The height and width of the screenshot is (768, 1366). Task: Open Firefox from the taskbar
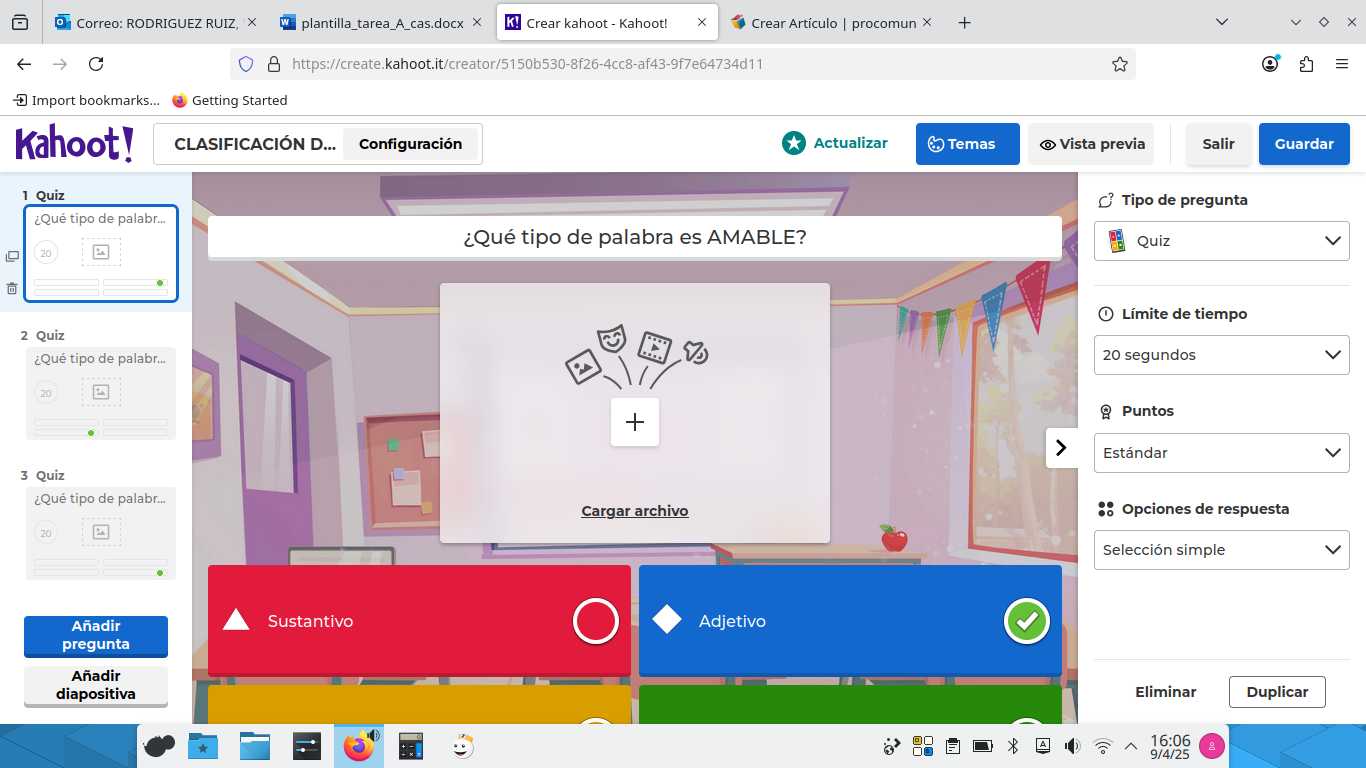pyautogui.click(x=358, y=745)
